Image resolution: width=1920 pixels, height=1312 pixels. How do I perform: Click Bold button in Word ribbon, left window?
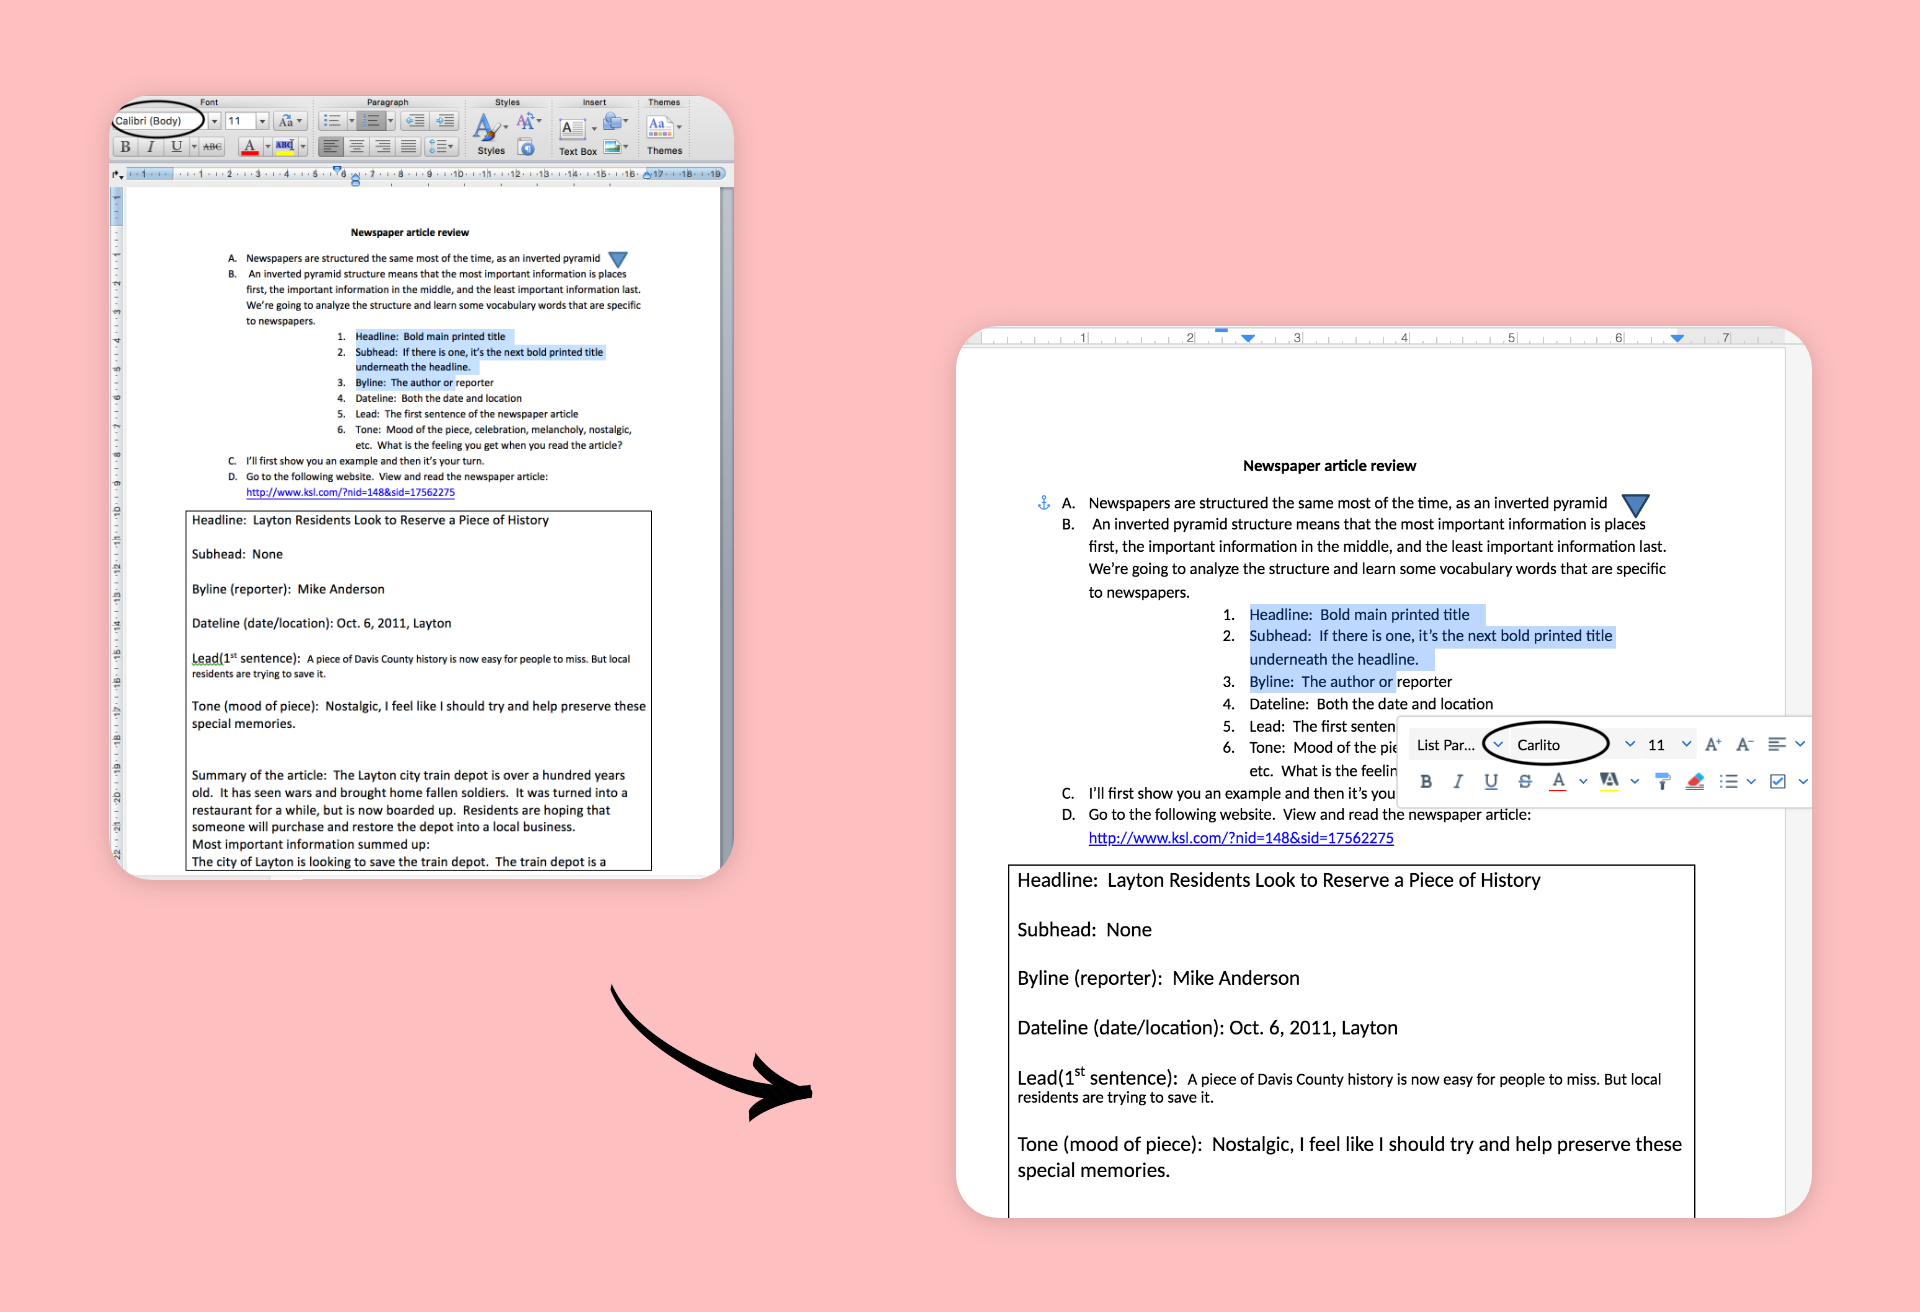125,147
